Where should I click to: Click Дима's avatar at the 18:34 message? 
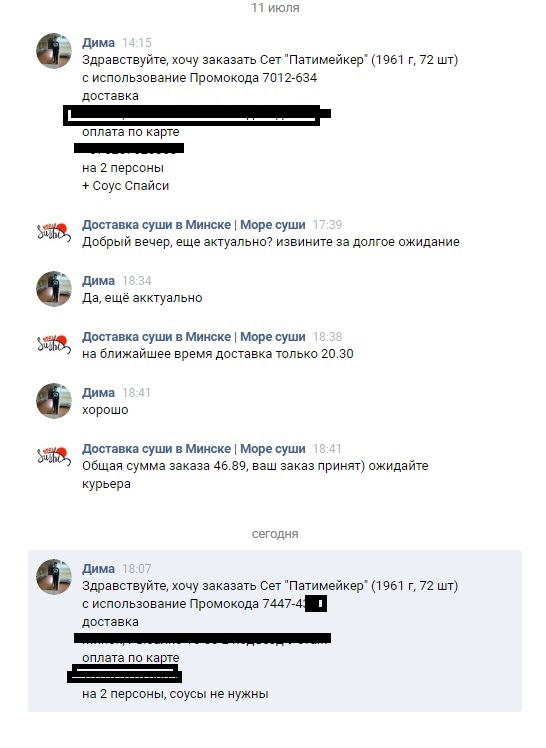pos(54,289)
